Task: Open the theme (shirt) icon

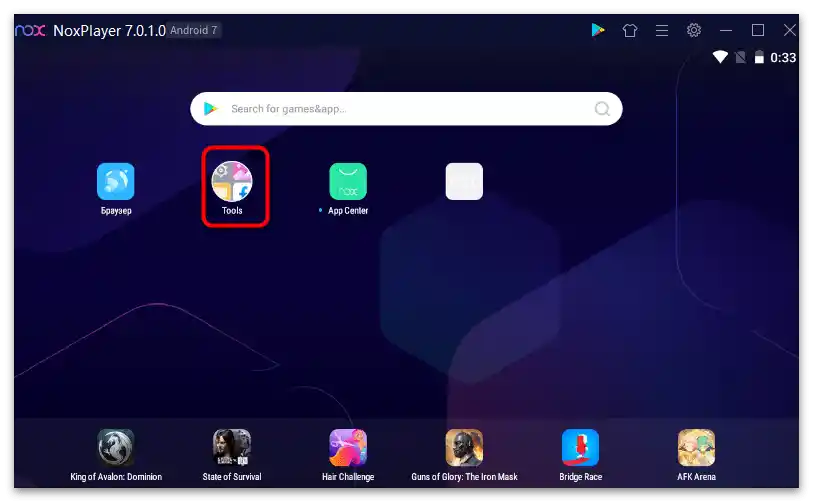Action: coord(630,31)
